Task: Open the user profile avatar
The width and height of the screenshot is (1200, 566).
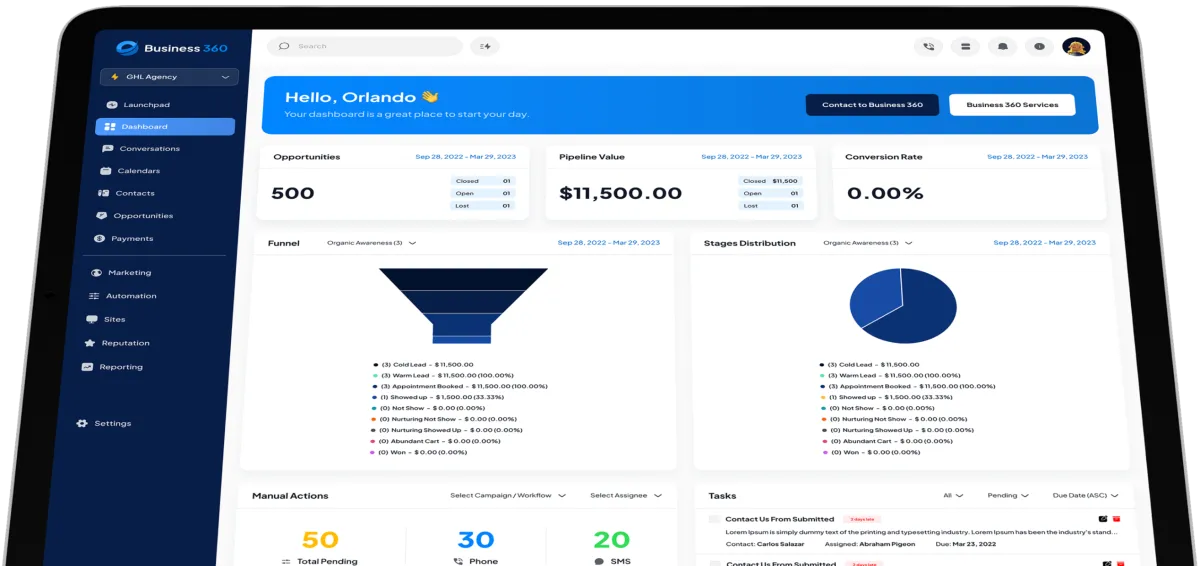Action: pyautogui.click(x=1076, y=46)
